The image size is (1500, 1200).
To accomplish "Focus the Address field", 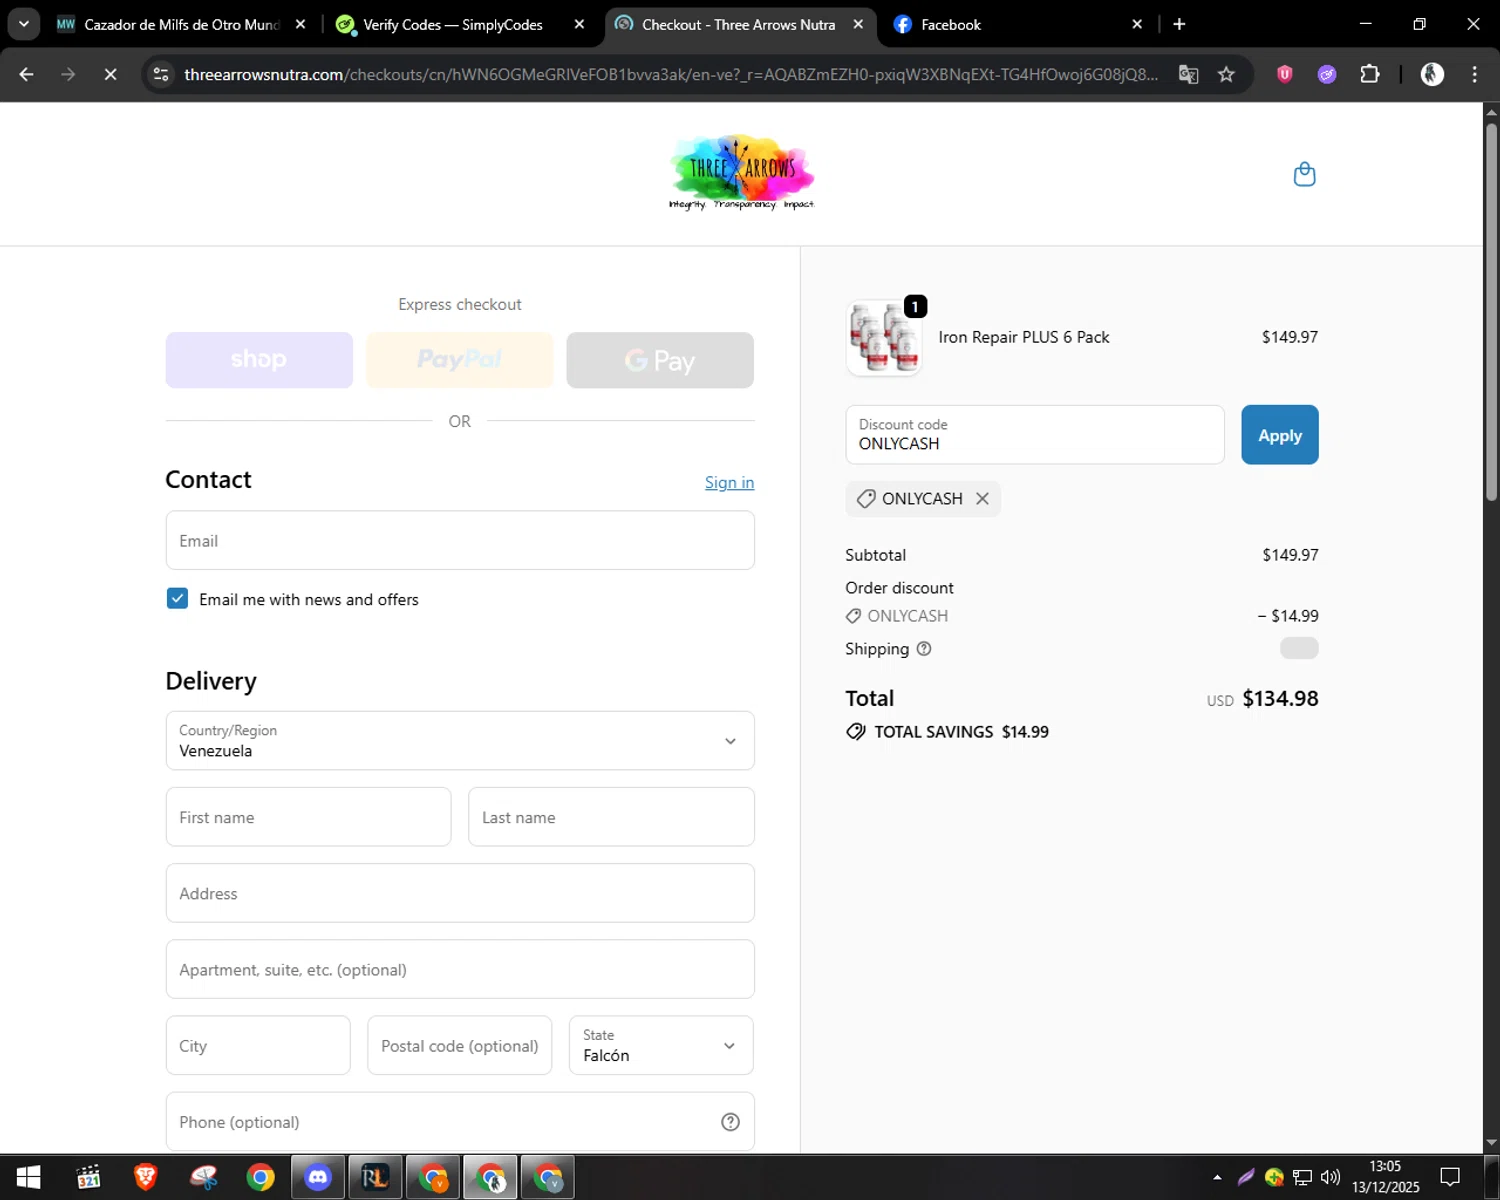I will pyautogui.click(x=460, y=893).
